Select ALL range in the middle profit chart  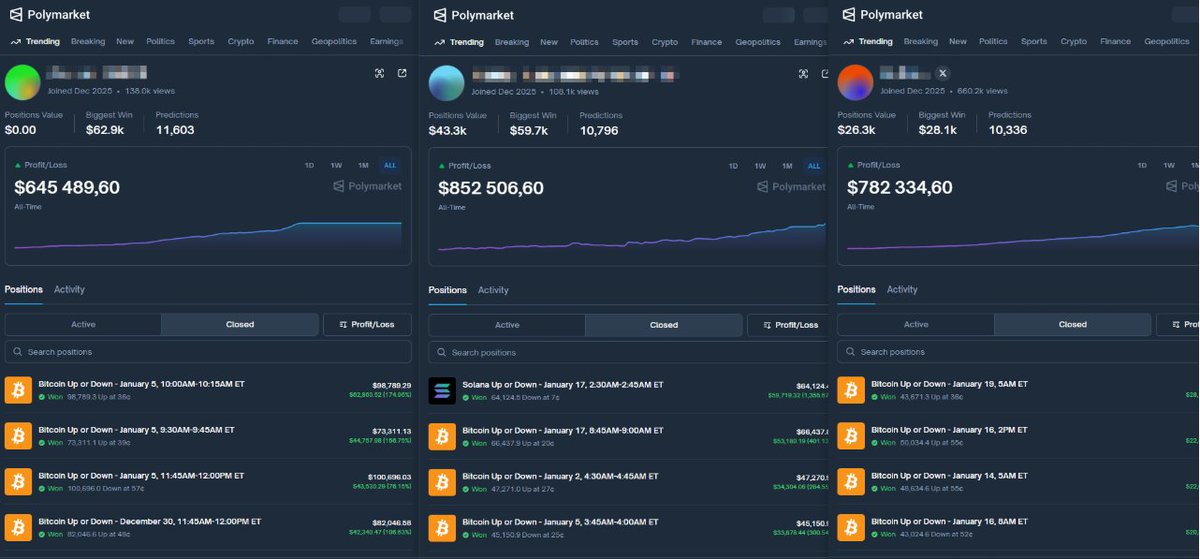814,166
